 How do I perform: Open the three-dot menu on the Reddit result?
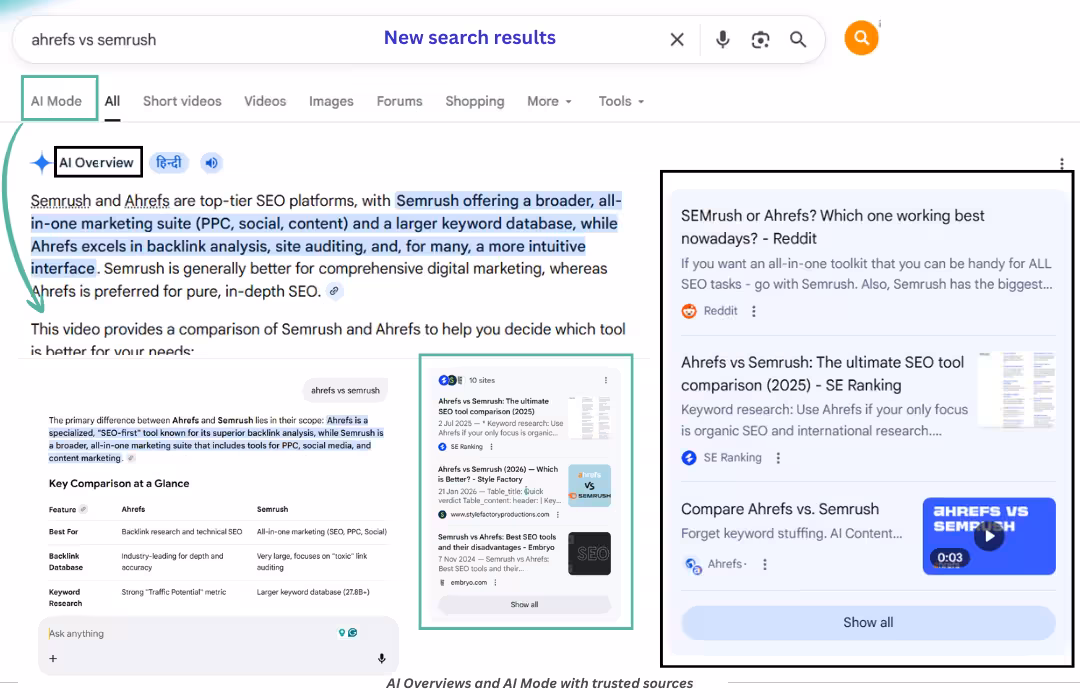click(x=753, y=311)
